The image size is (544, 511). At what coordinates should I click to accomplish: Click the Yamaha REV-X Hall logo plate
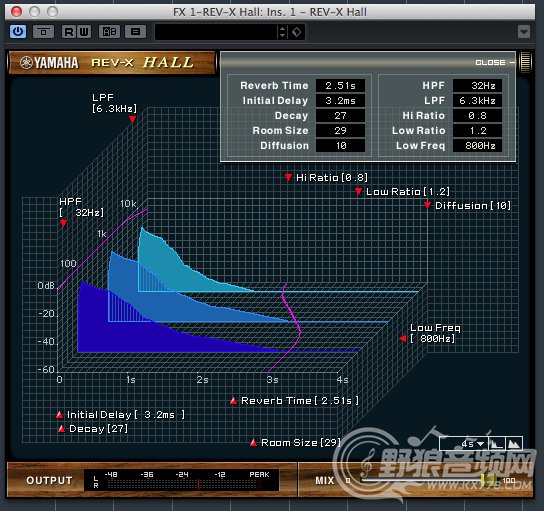pyautogui.click(x=111, y=62)
